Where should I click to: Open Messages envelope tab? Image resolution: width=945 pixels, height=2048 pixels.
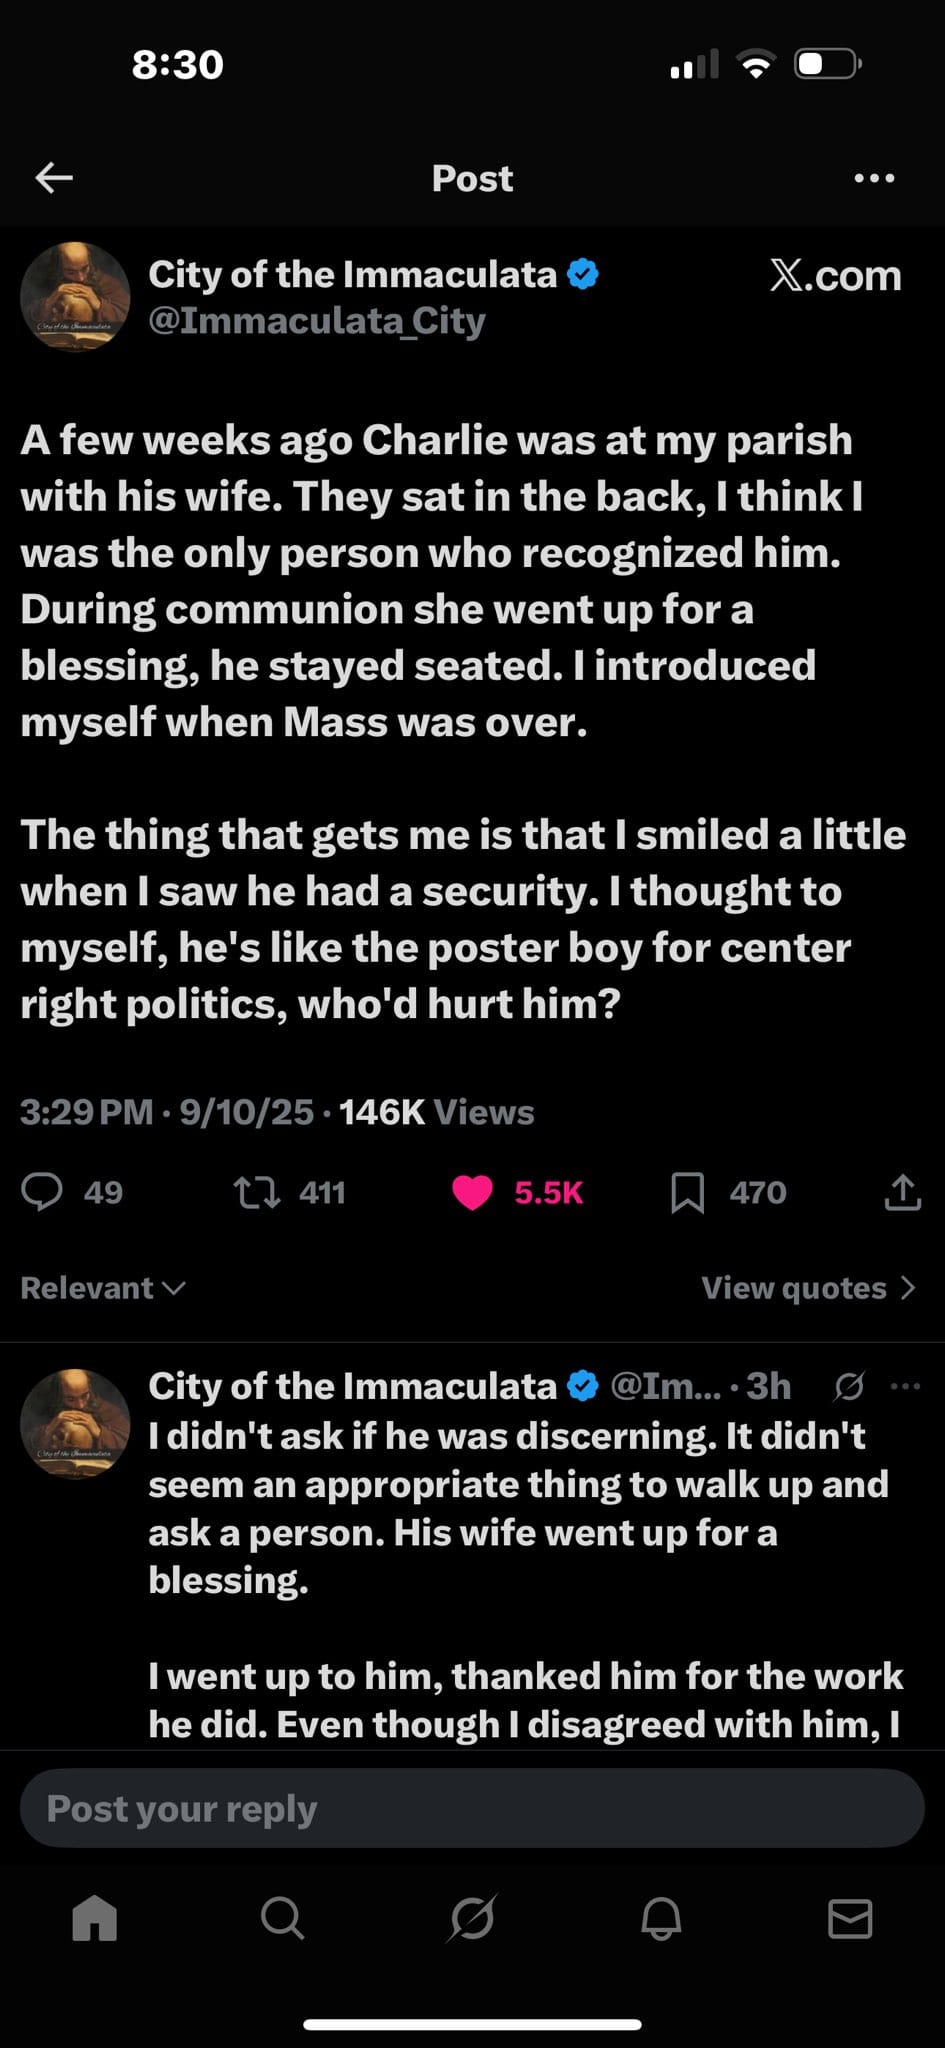click(x=850, y=1918)
